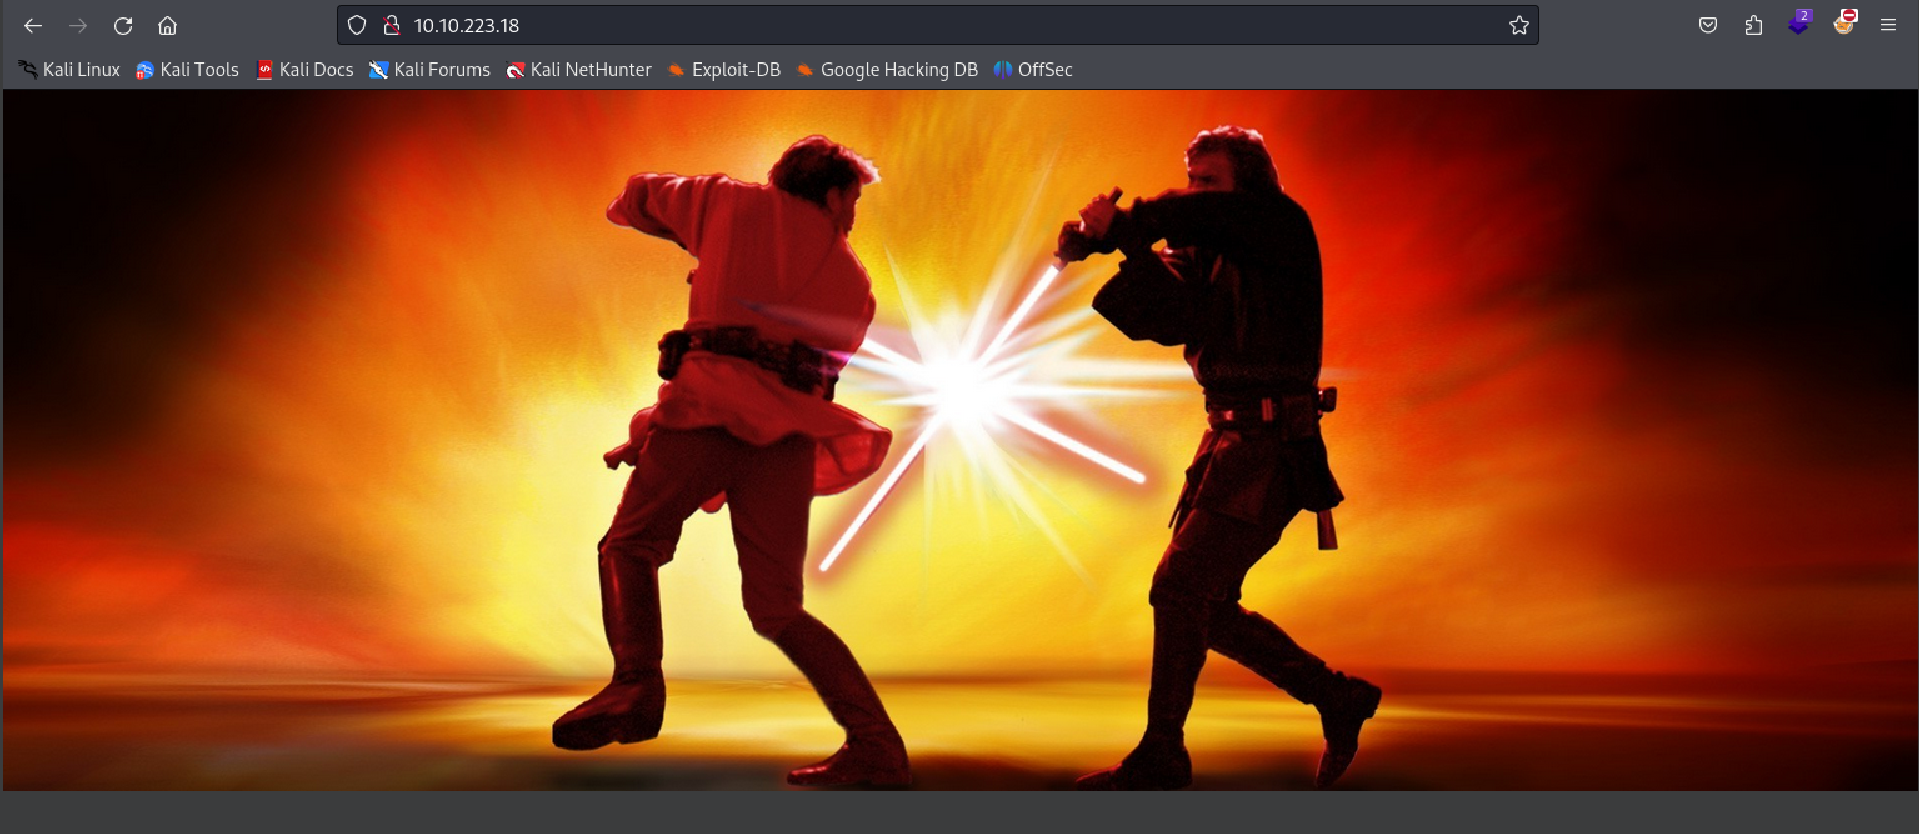Open the Kali Linux bookmark
The height and width of the screenshot is (834, 1919).
click(x=69, y=70)
